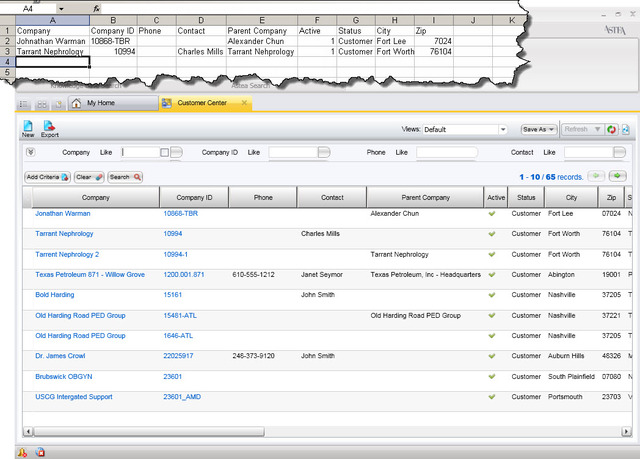Click the scrollbar right arrow
Viewport: 640px width, 459px height.
tap(626, 431)
